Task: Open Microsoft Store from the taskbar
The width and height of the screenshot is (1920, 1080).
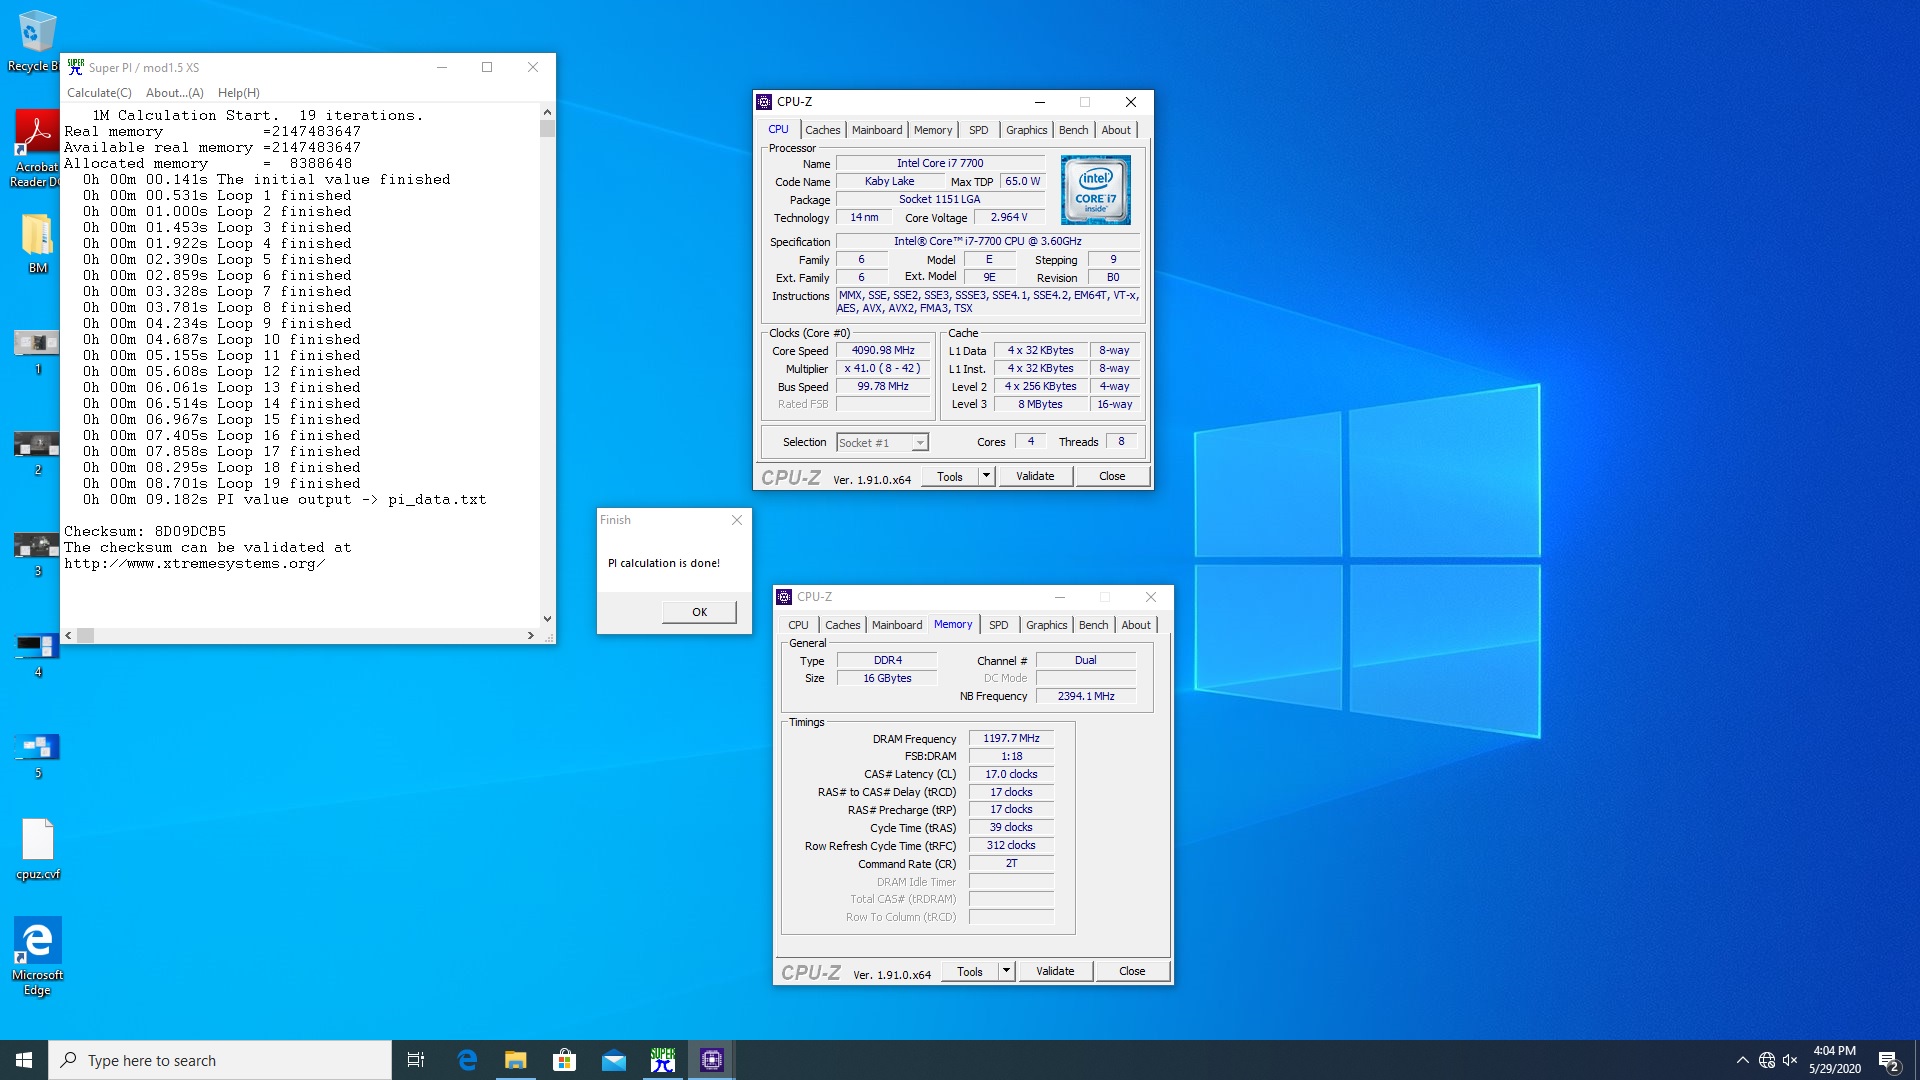Action: 564,1060
